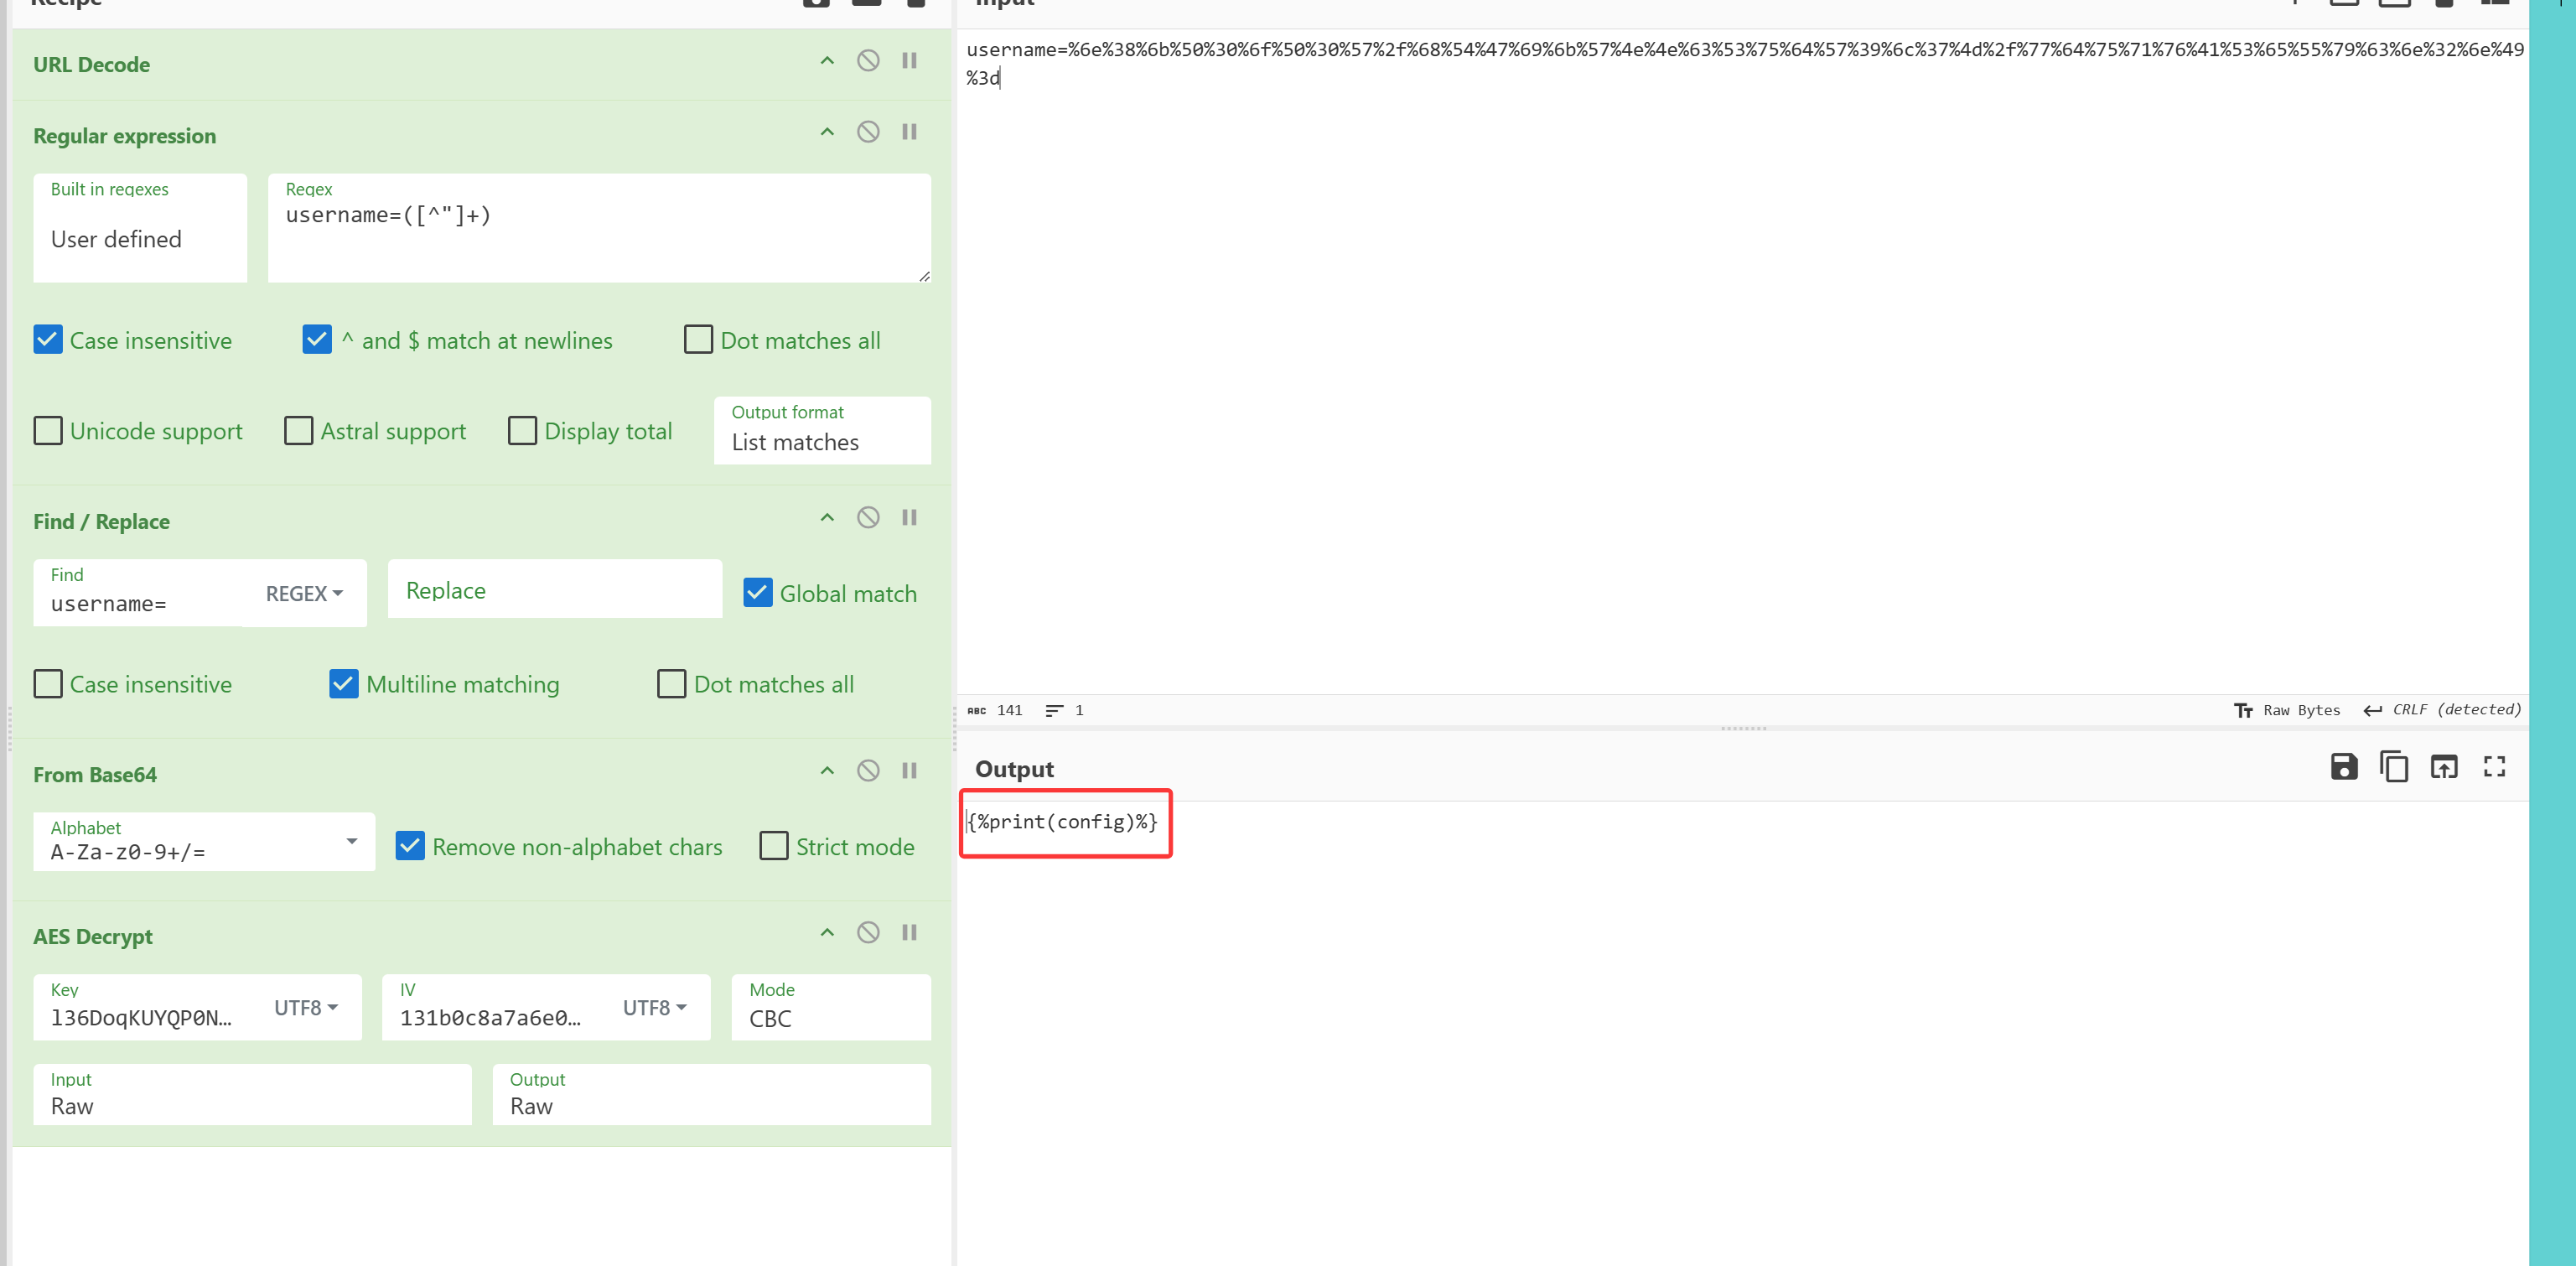Toggle Display total checkbox
The image size is (2576, 1266).
coord(522,431)
